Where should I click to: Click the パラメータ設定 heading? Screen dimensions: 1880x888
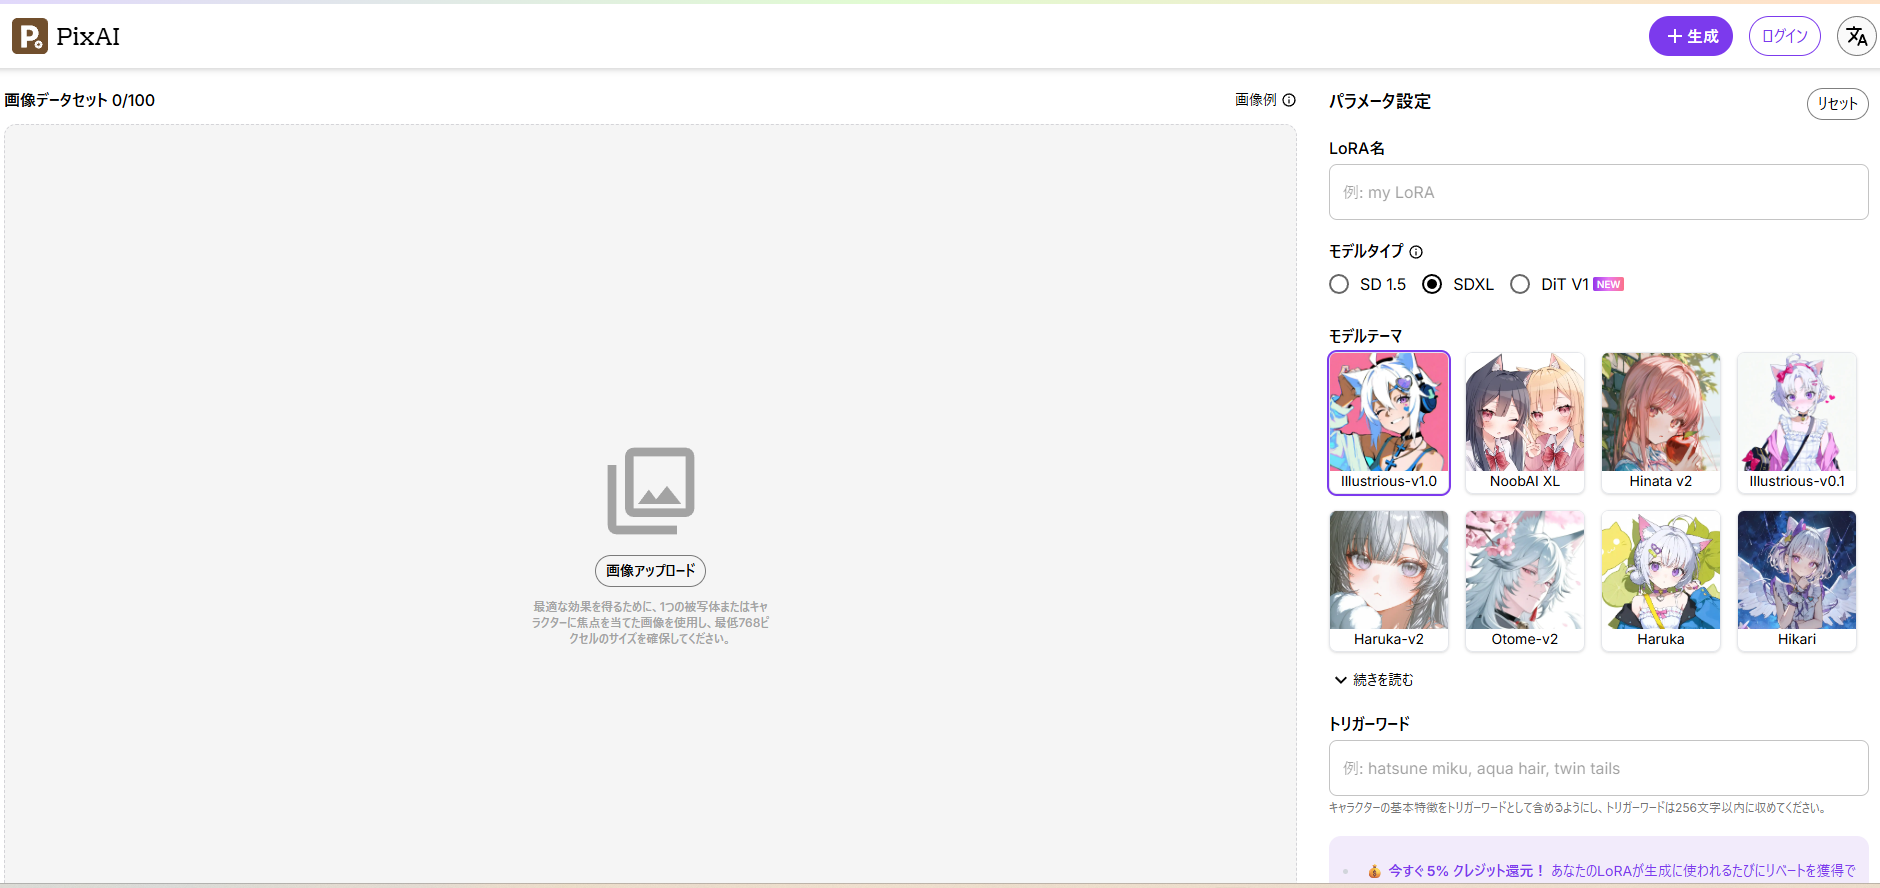1380,101
